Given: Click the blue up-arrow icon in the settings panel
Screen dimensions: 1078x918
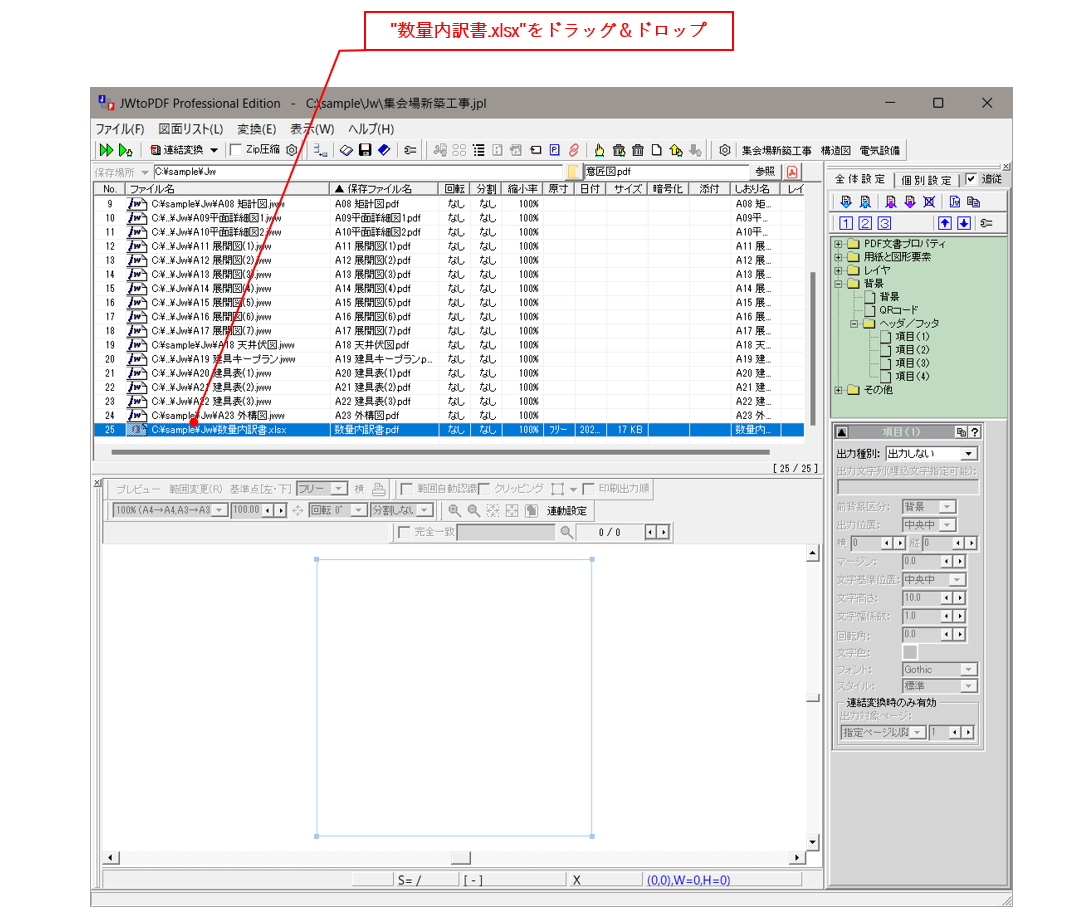Looking at the screenshot, I should click(944, 222).
